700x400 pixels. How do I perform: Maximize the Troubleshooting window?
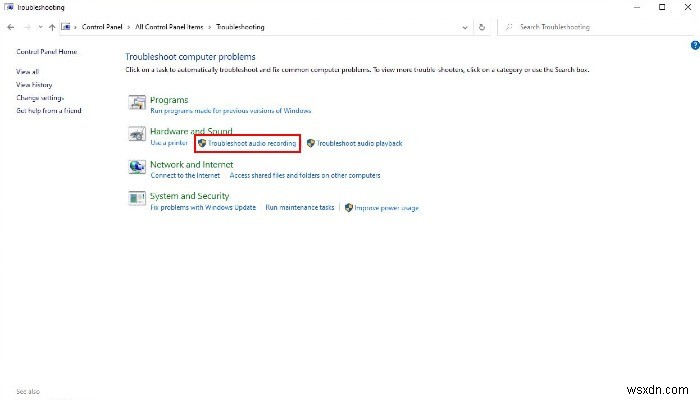point(662,7)
